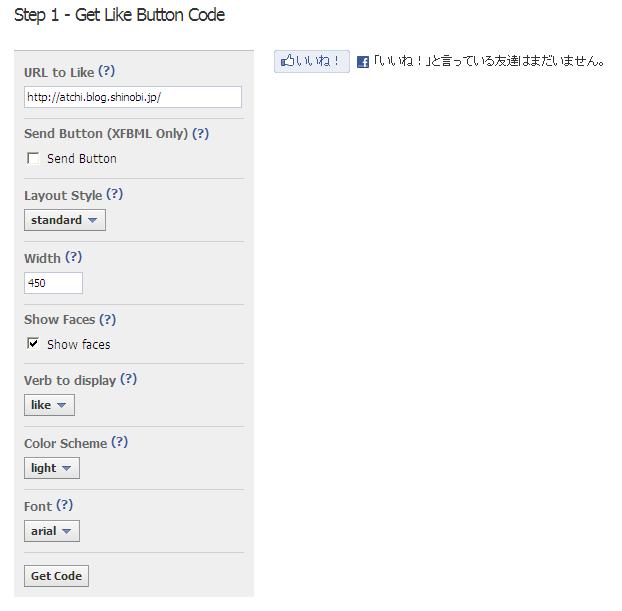Focus the Width input box
The height and width of the screenshot is (611, 622).
(53, 283)
